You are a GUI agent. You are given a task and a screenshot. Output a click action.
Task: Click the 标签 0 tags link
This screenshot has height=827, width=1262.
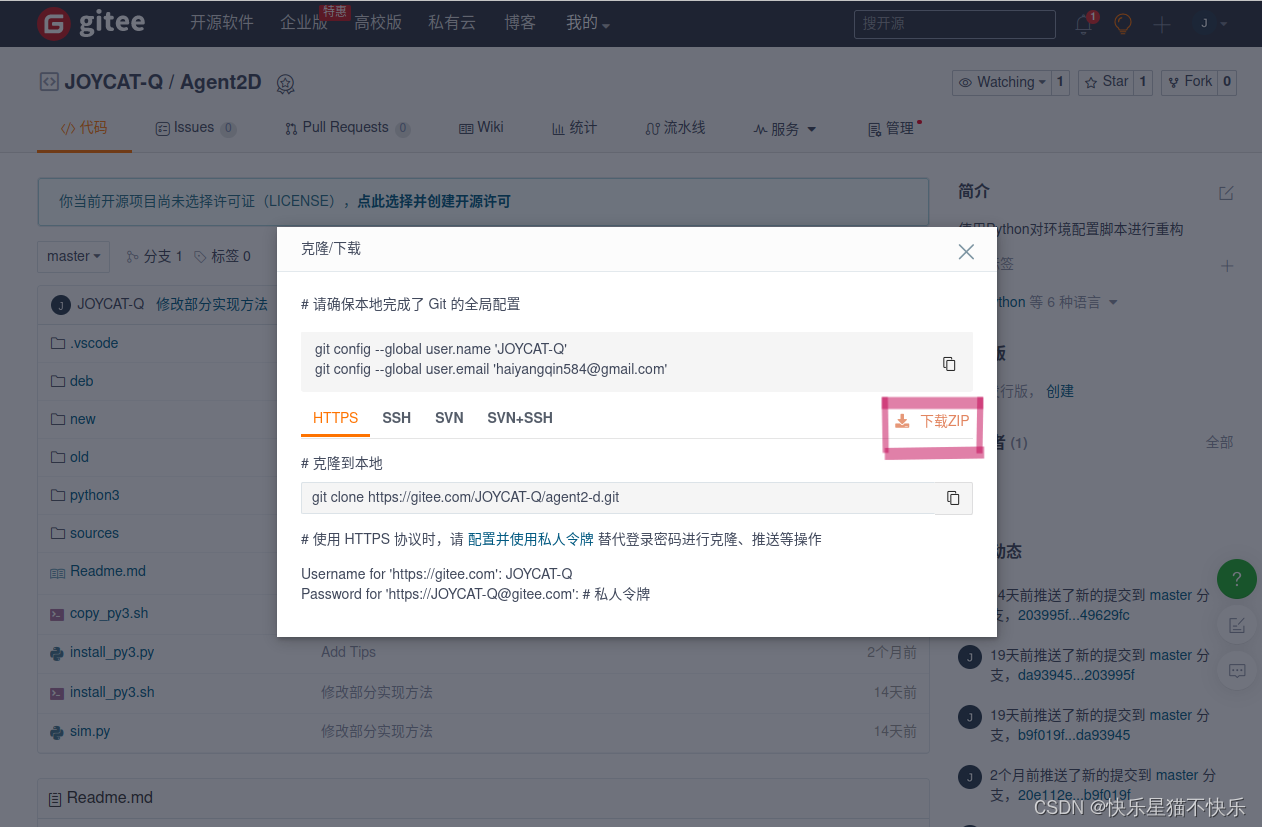pyautogui.click(x=222, y=256)
